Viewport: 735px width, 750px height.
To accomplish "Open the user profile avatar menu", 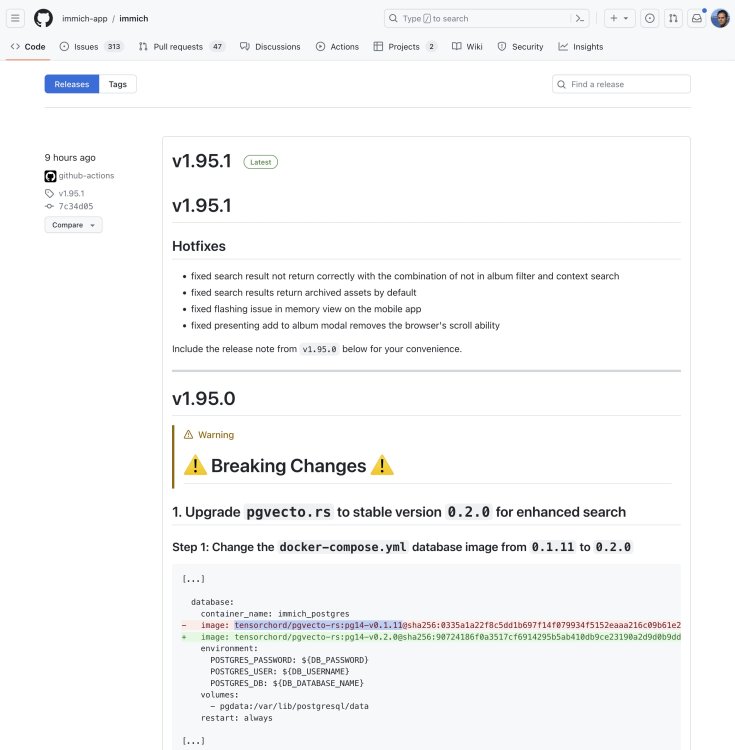I will pos(720,19).
